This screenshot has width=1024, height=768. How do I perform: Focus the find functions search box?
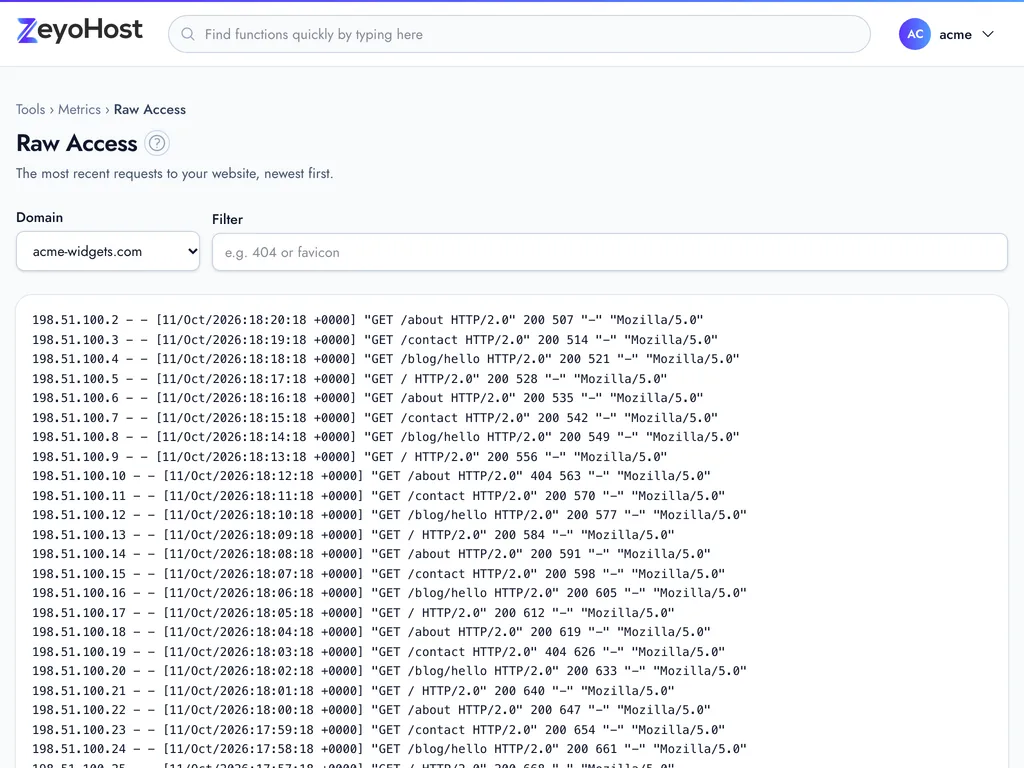(x=519, y=34)
